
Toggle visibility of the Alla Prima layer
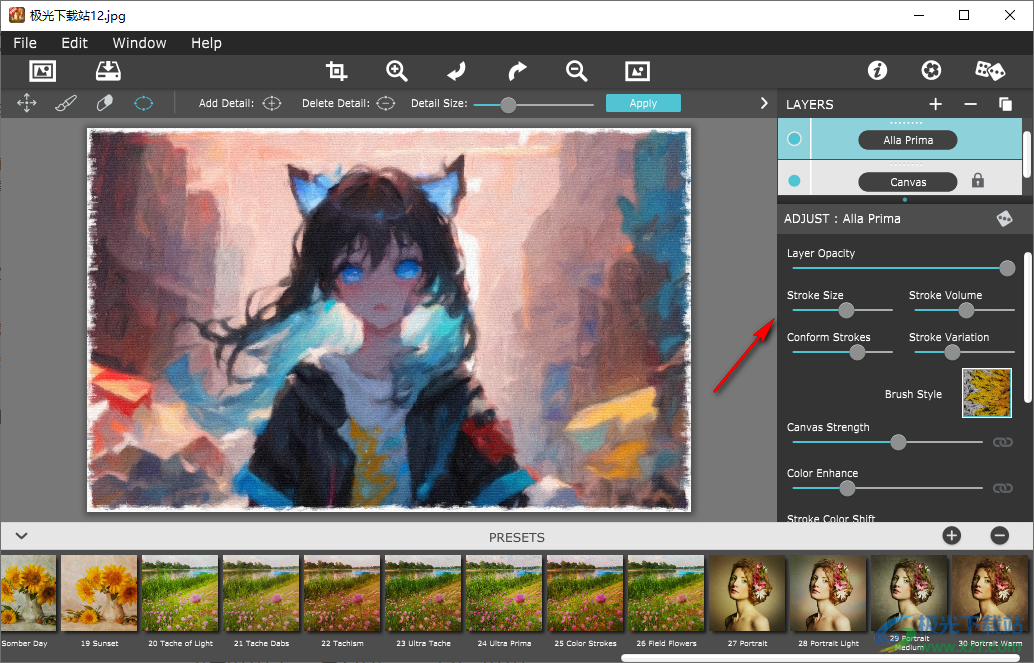[x=793, y=138]
